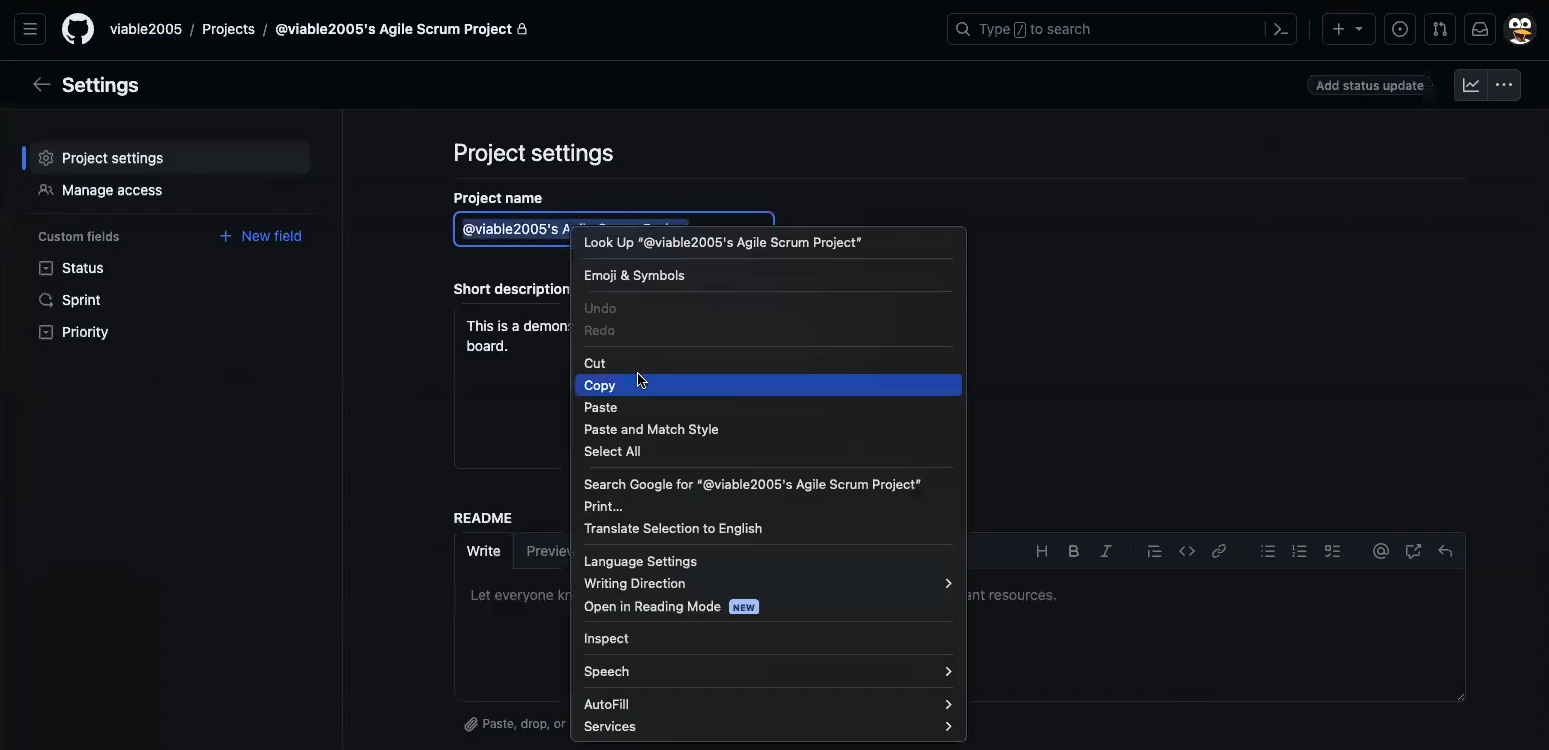Open the notifications inbox icon
The height and width of the screenshot is (750, 1549).
pos(1480,30)
